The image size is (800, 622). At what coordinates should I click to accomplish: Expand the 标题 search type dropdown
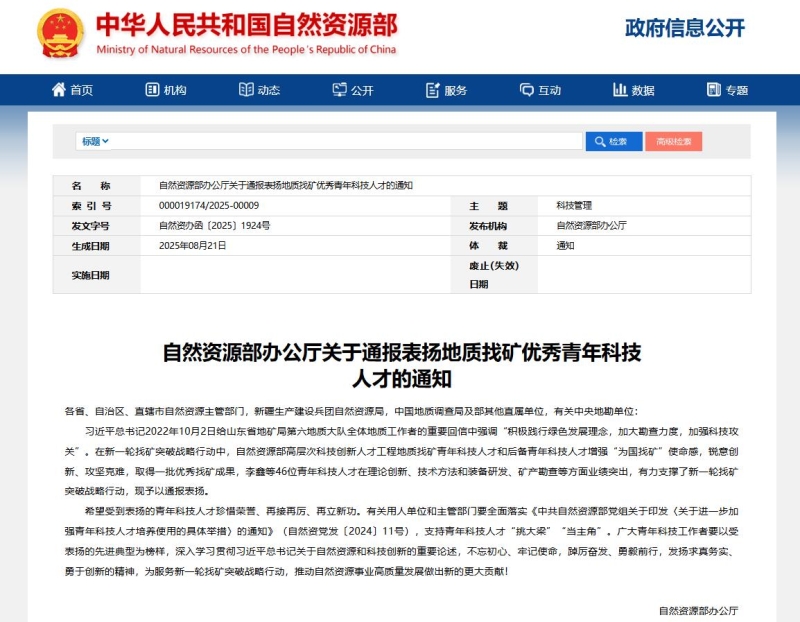tap(95, 141)
